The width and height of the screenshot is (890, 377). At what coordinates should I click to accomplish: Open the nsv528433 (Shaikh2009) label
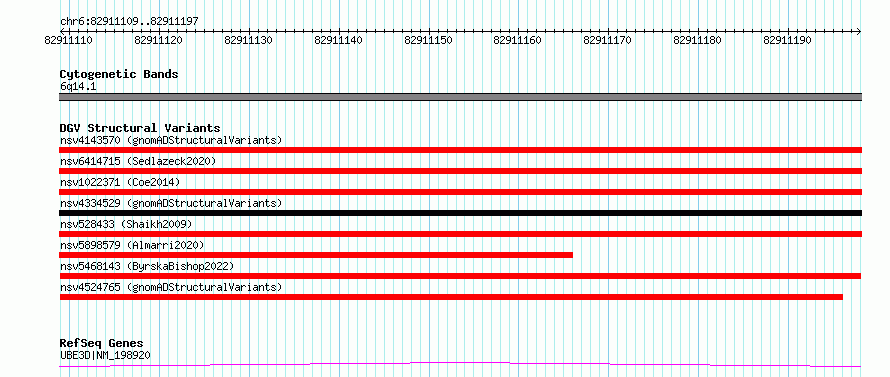click(126, 224)
